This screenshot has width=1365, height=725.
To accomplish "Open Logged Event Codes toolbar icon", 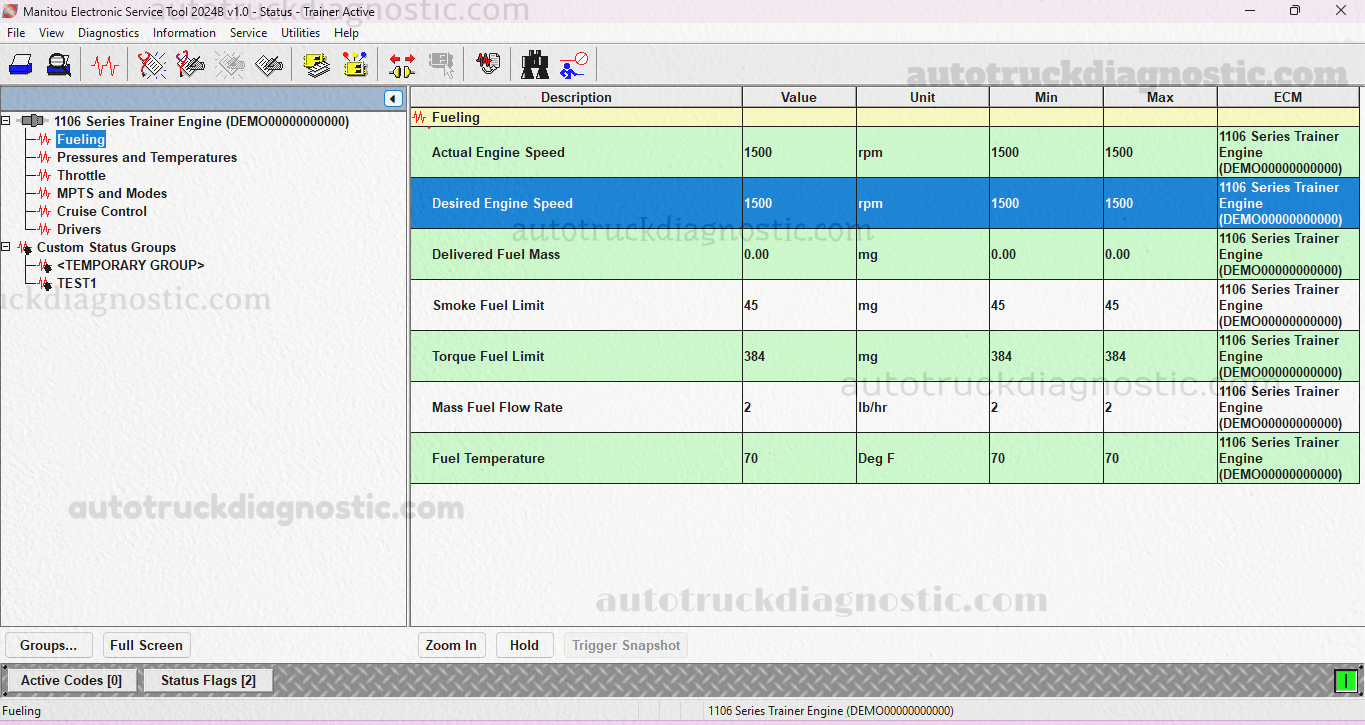I will [x=268, y=65].
